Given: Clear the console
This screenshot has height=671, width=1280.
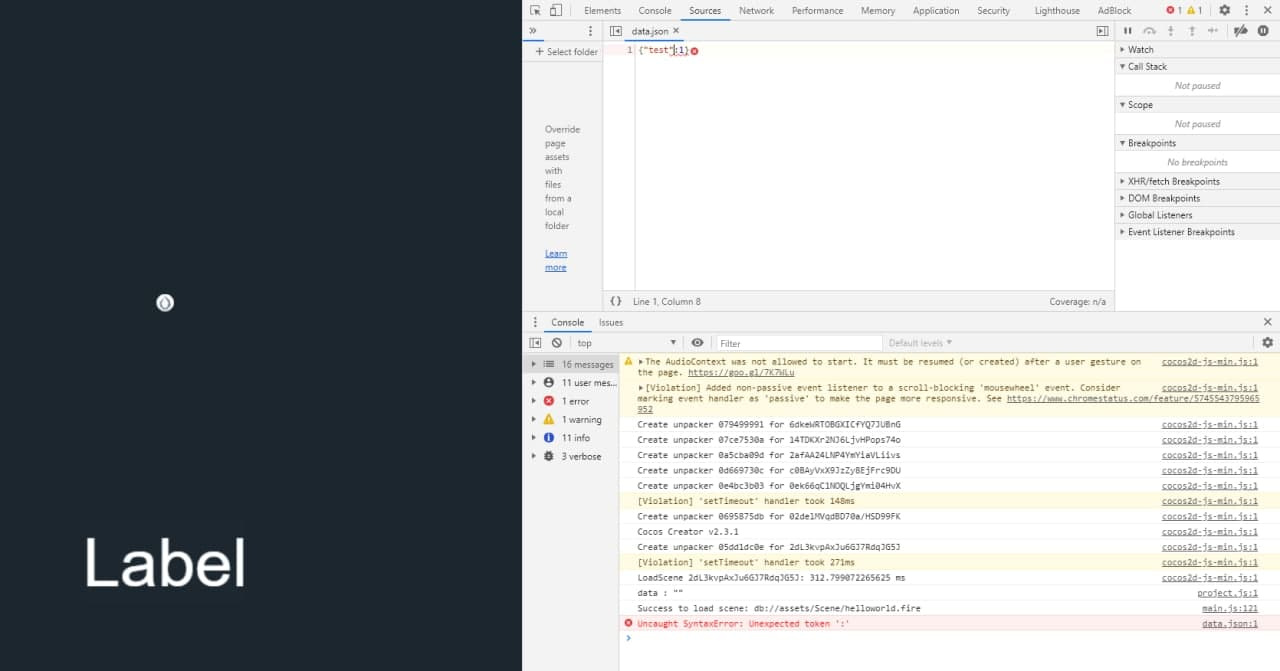Looking at the screenshot, I should pyautogui.click(x=557, y=343).
